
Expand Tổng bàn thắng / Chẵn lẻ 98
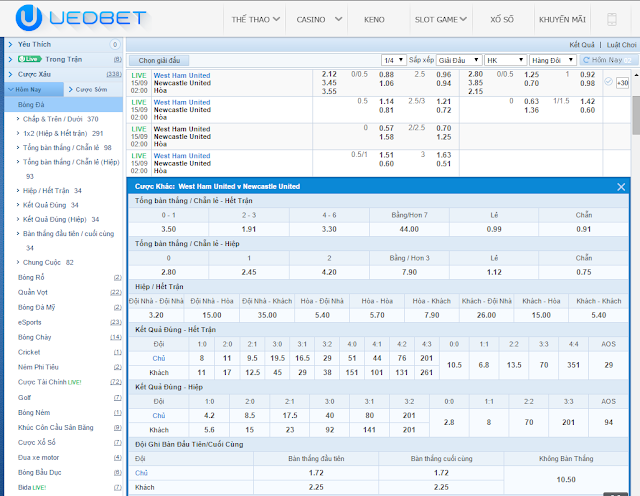point(67,148)
